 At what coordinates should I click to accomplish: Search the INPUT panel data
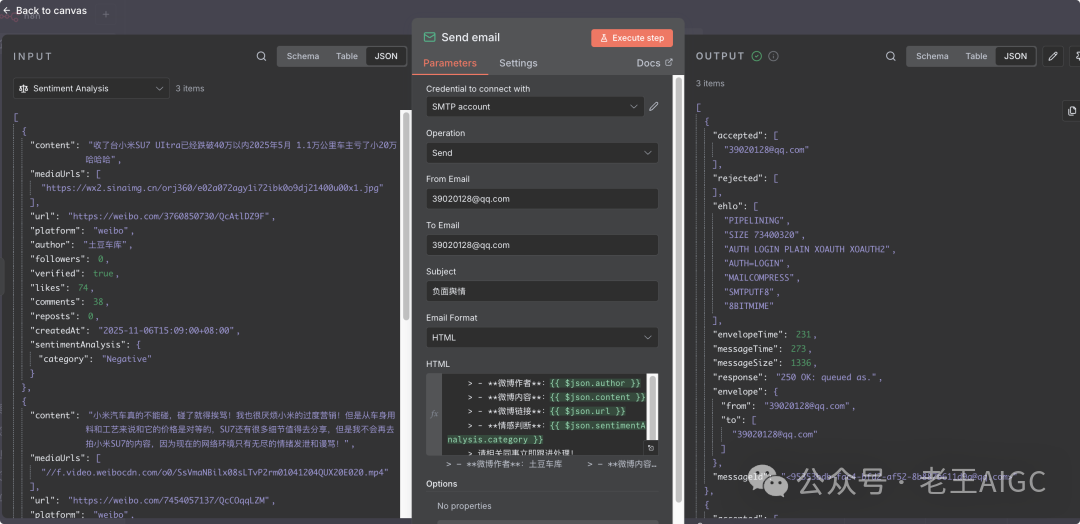pyautogui.click(x=261, y=56)
